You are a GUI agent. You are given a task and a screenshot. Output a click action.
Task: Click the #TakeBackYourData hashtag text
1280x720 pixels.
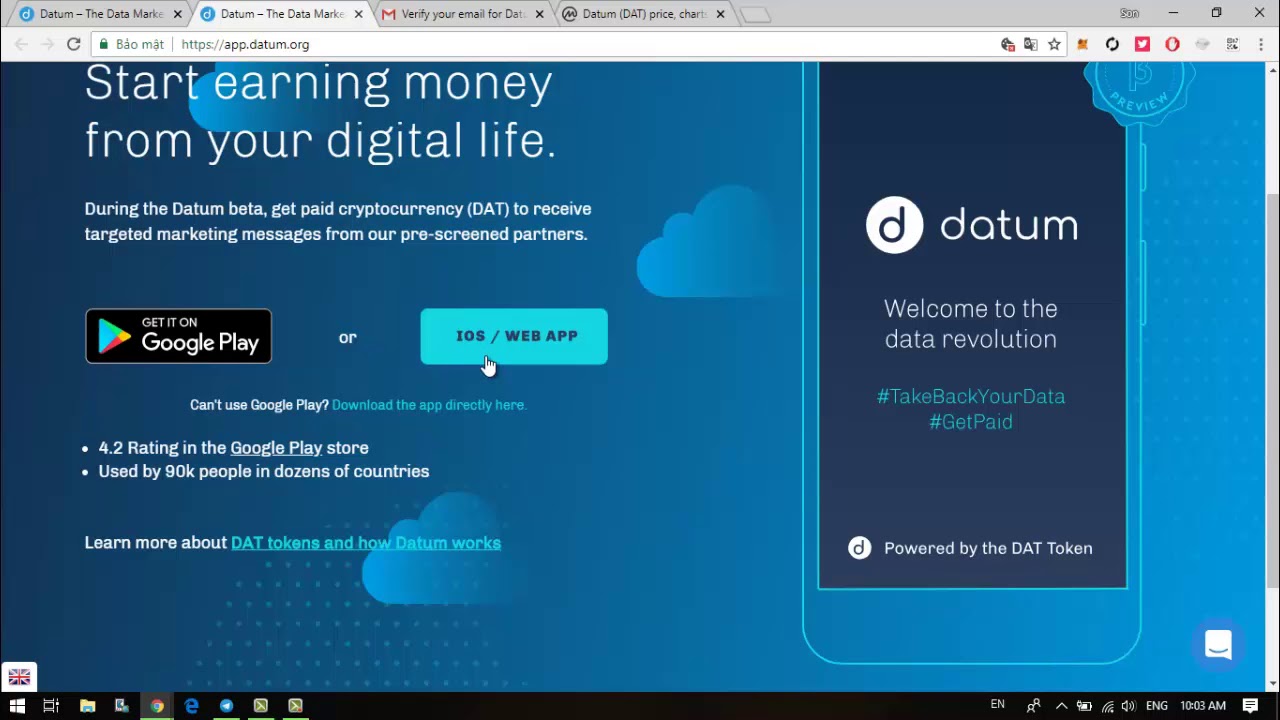(971, 397)
